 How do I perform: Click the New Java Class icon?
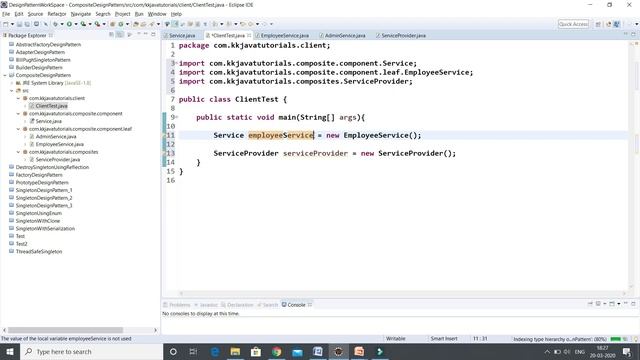pos(121,24)
